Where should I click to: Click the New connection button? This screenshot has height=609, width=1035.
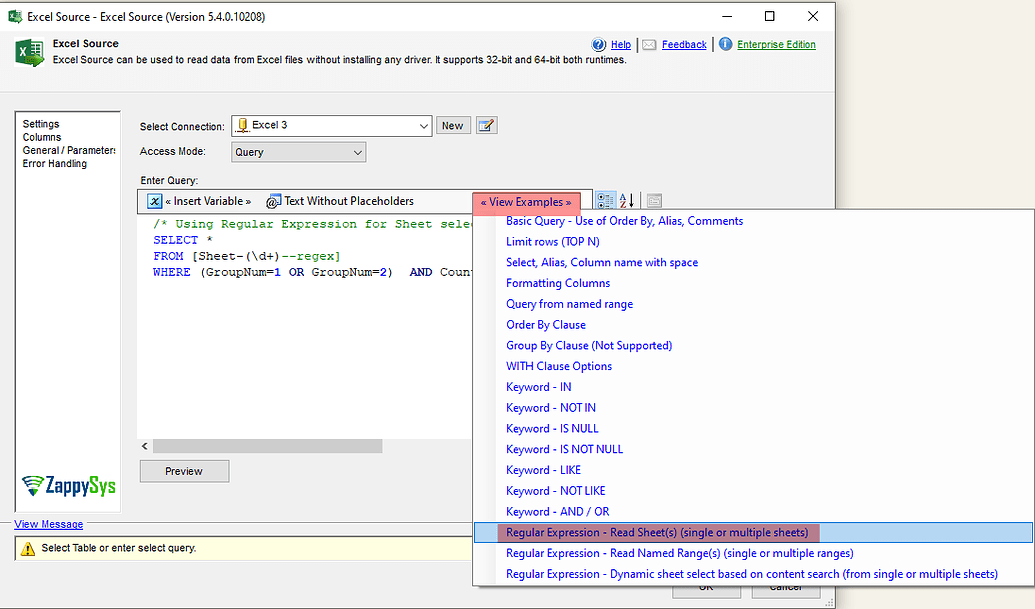pyautogui.click(x=453, y=125)
